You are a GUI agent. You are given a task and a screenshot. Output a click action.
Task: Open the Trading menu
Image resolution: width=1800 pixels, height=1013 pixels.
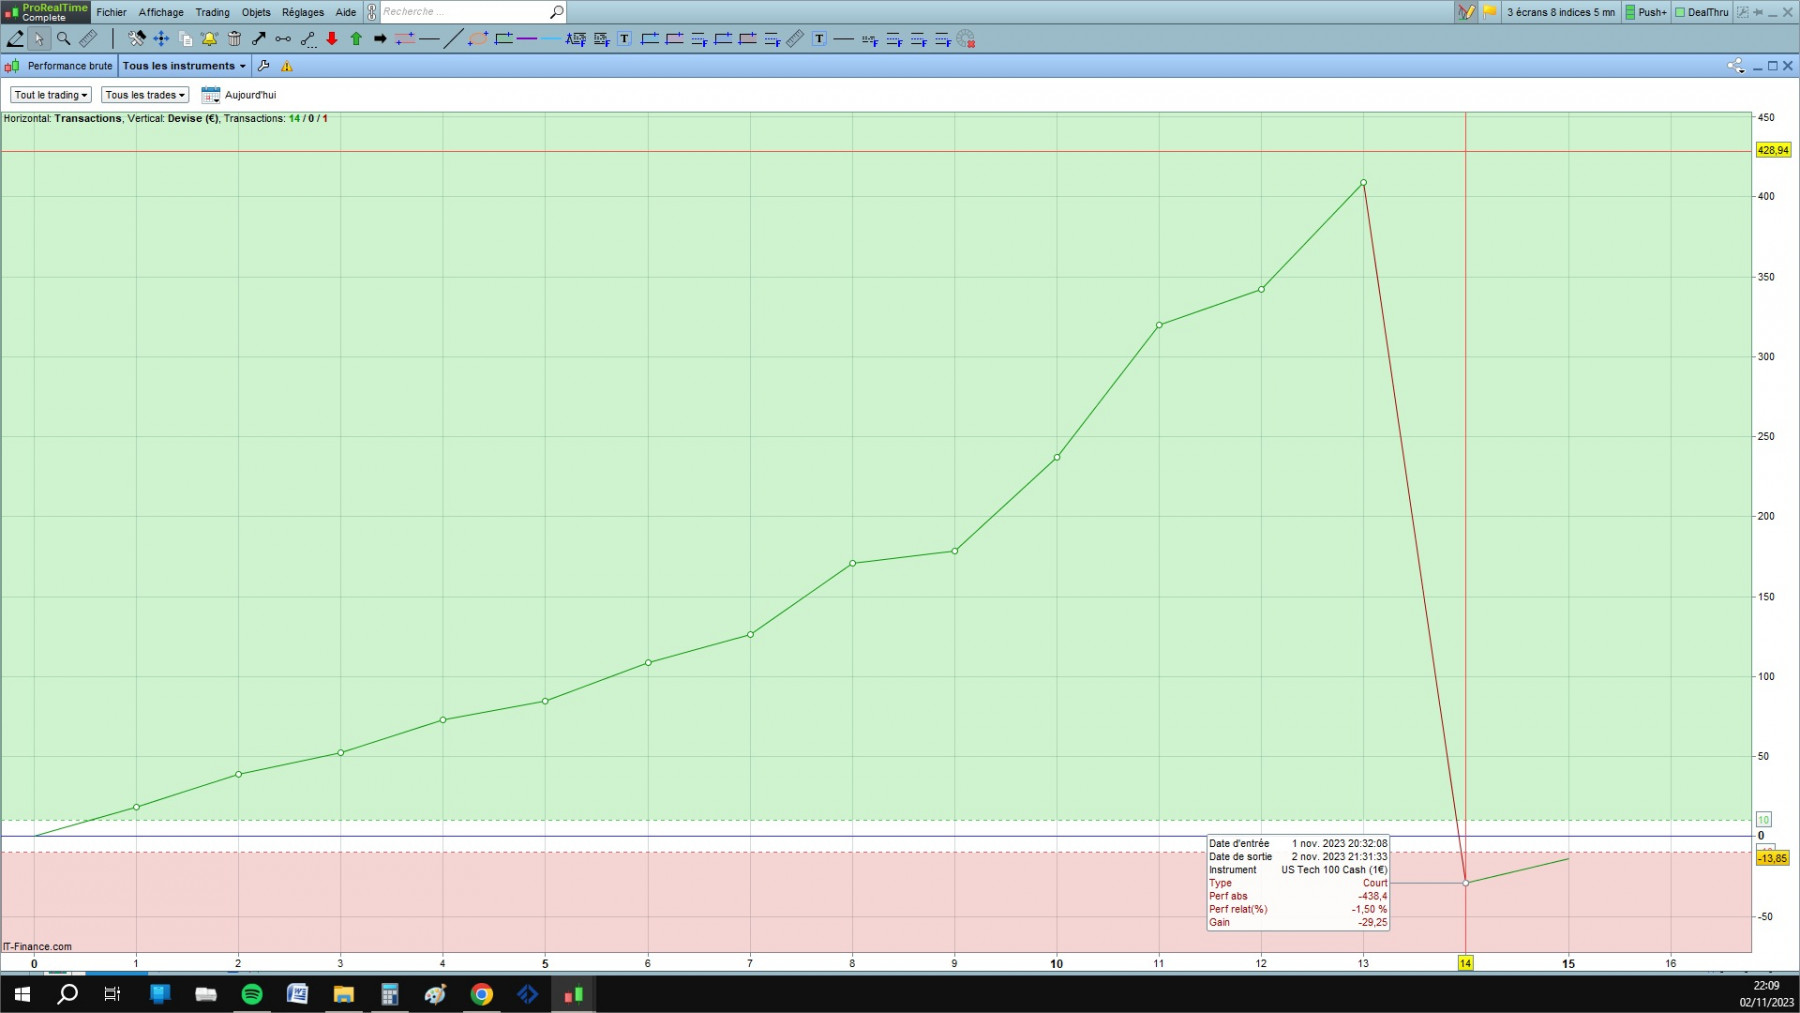[212, 12]
